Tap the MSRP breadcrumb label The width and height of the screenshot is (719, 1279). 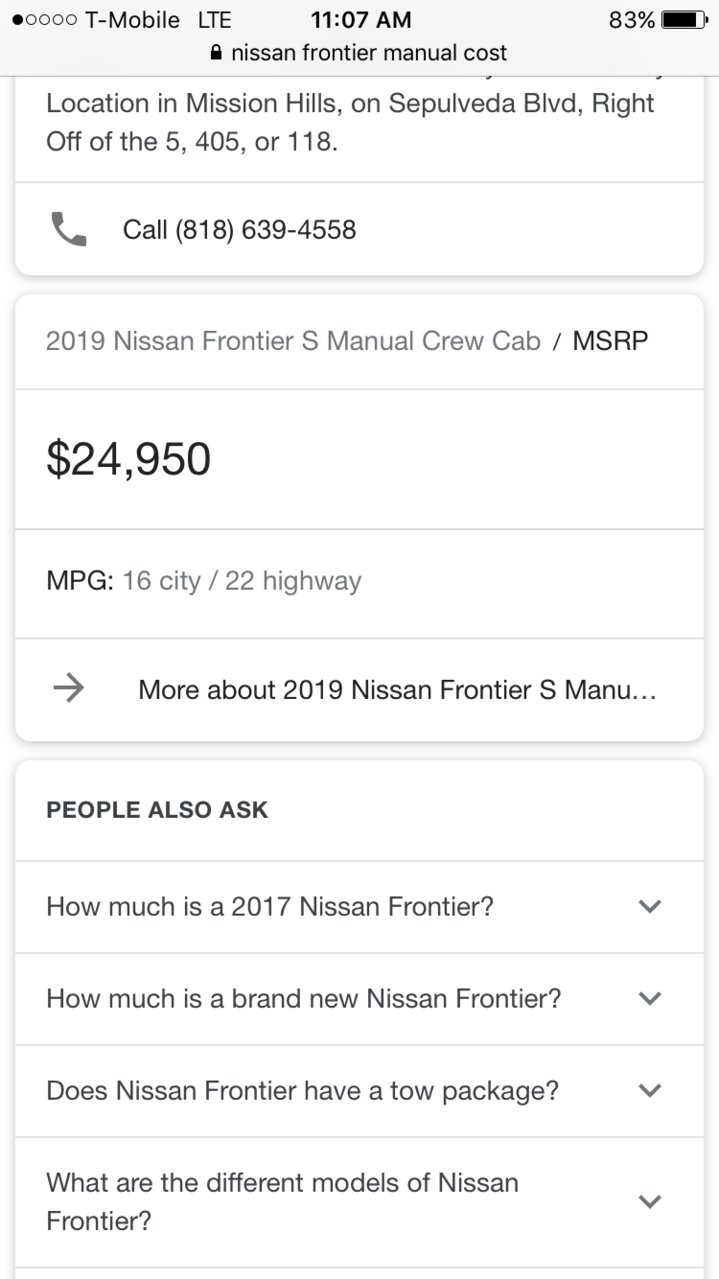coord(610,341)
